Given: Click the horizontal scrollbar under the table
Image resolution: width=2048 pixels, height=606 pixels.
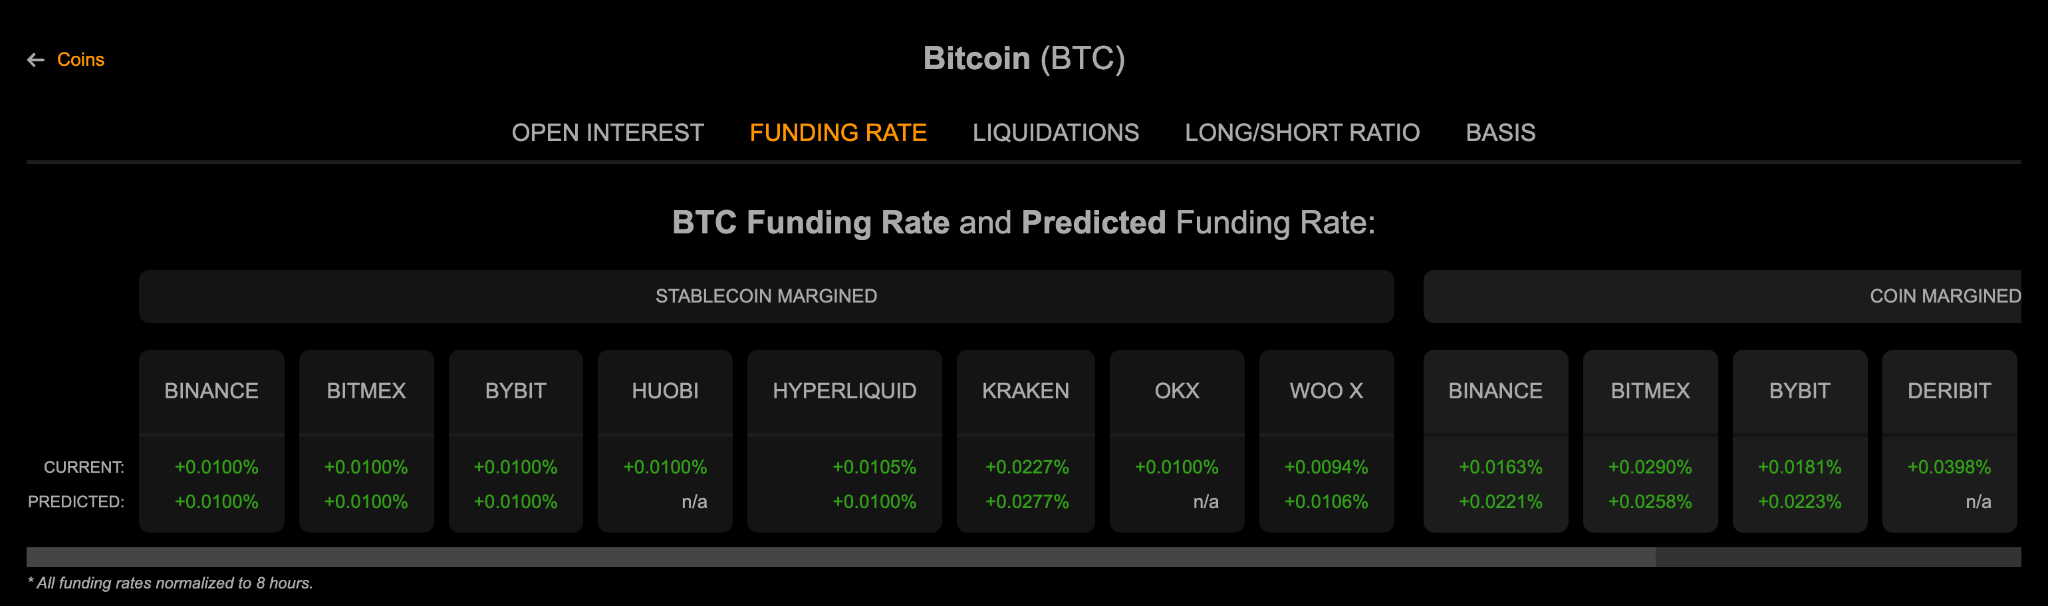Looking at the screenshot, I should pos(840,557).
